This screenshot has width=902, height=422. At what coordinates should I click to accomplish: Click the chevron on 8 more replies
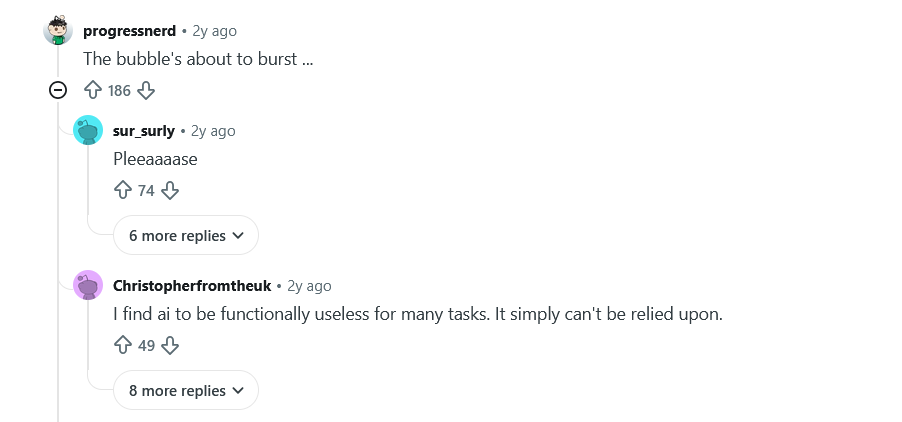[238, 391]
